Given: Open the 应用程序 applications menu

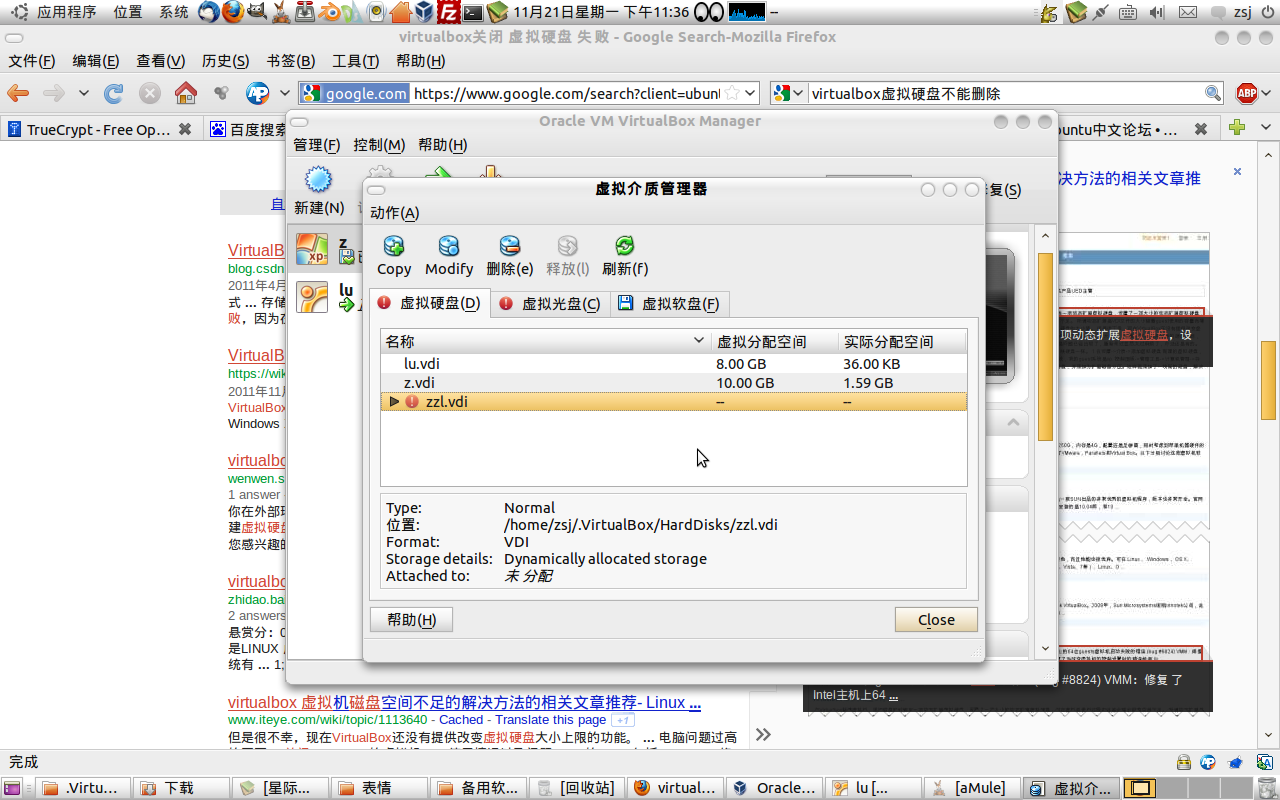Looking at the screenshot, I should [x=66, y=12].
